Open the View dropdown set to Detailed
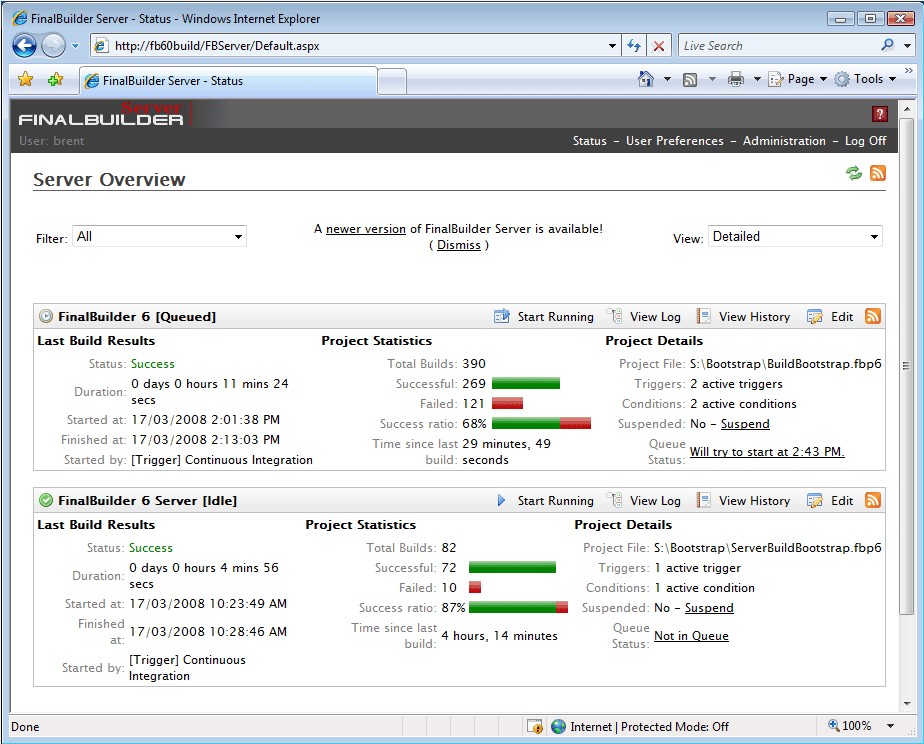This screenshot has width=924, height=744. pos(795,237)
